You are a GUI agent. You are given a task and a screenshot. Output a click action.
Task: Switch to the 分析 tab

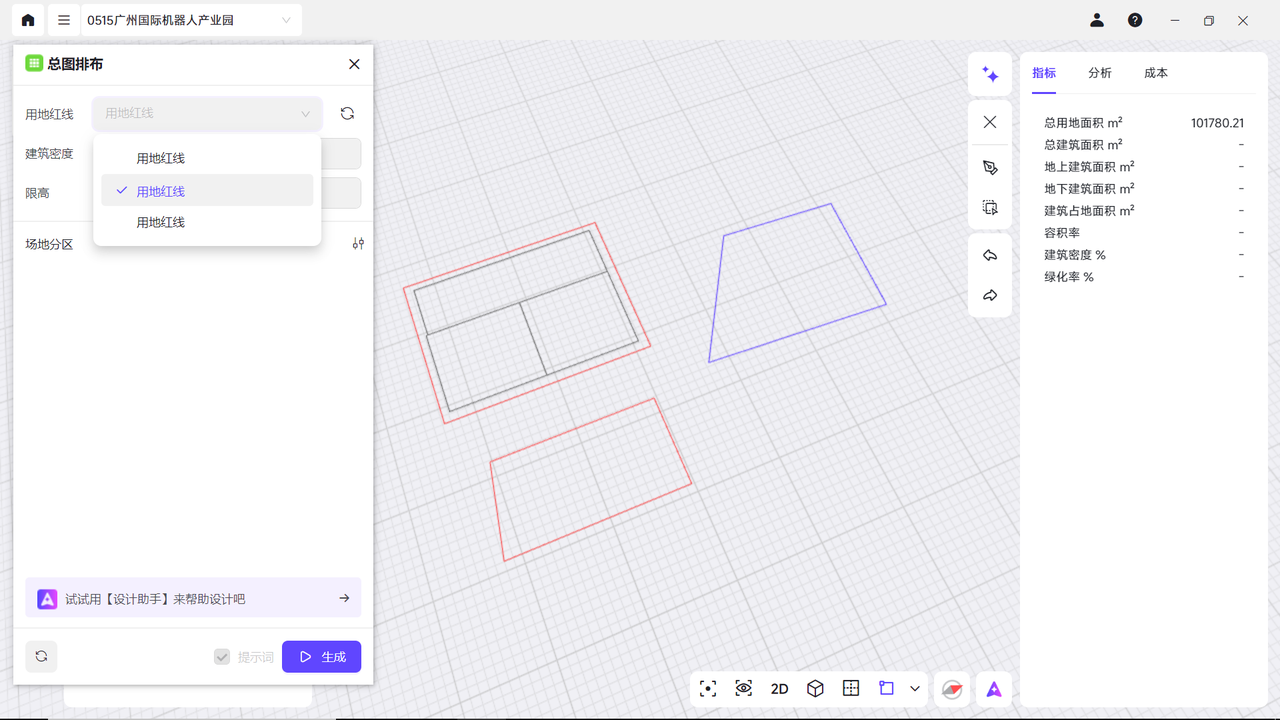[1099, 73]
